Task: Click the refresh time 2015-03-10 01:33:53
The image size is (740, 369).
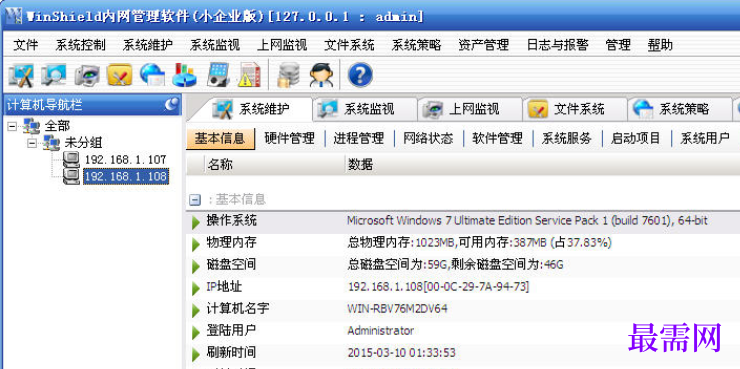Action: 402,353
